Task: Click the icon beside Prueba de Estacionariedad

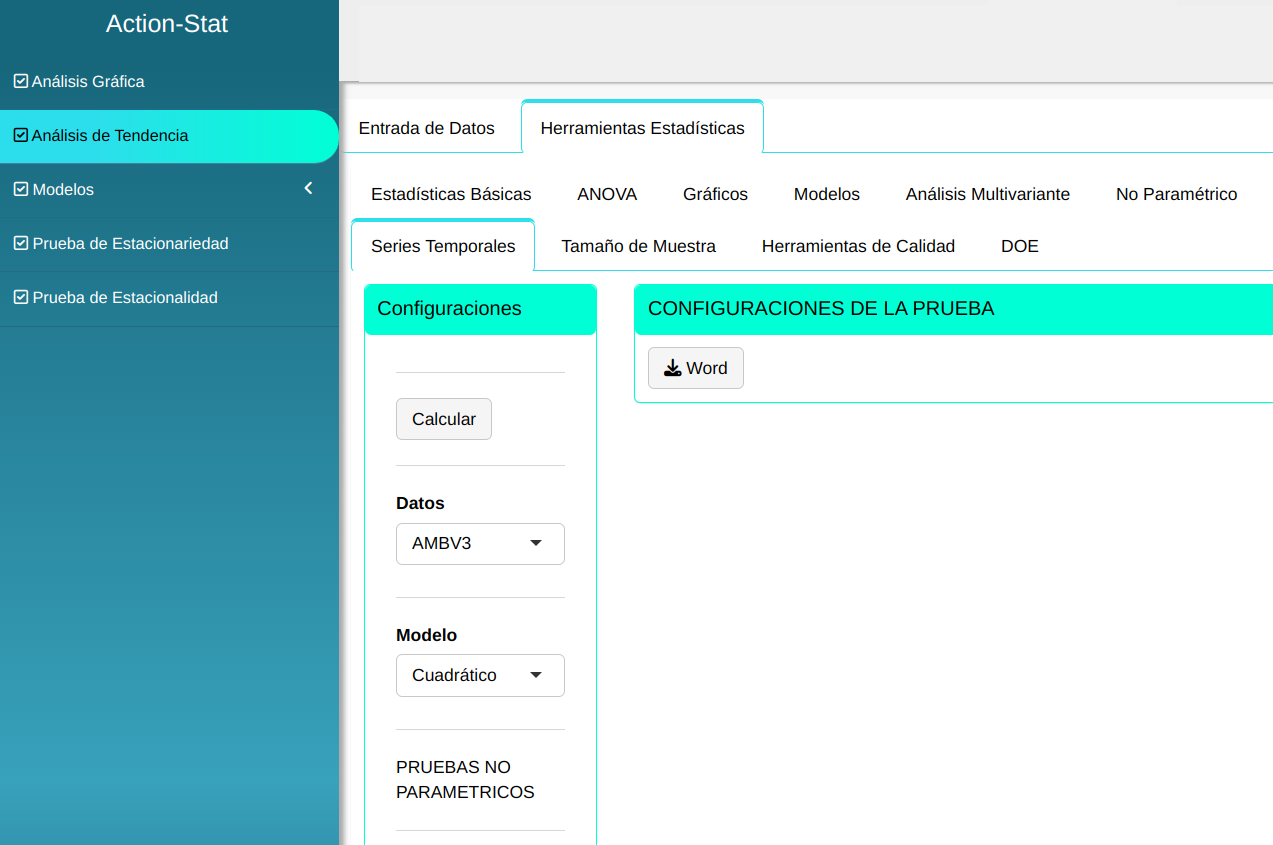Action: click(x=20, y=243)
